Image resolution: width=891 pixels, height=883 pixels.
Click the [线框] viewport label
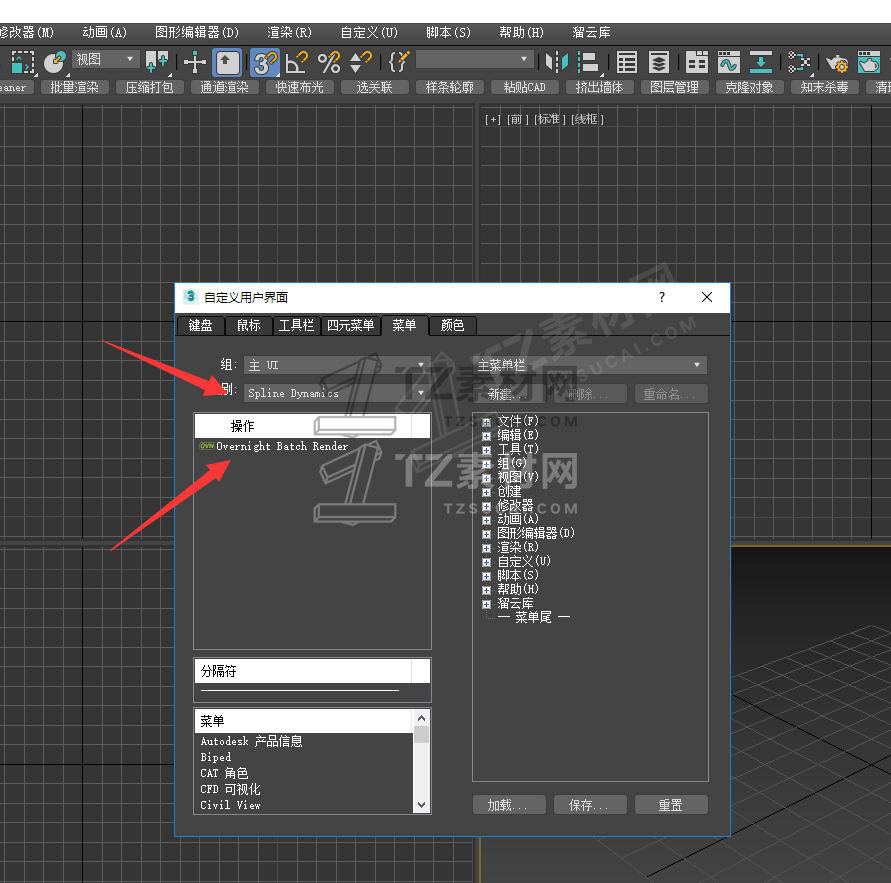click(588, 119)
